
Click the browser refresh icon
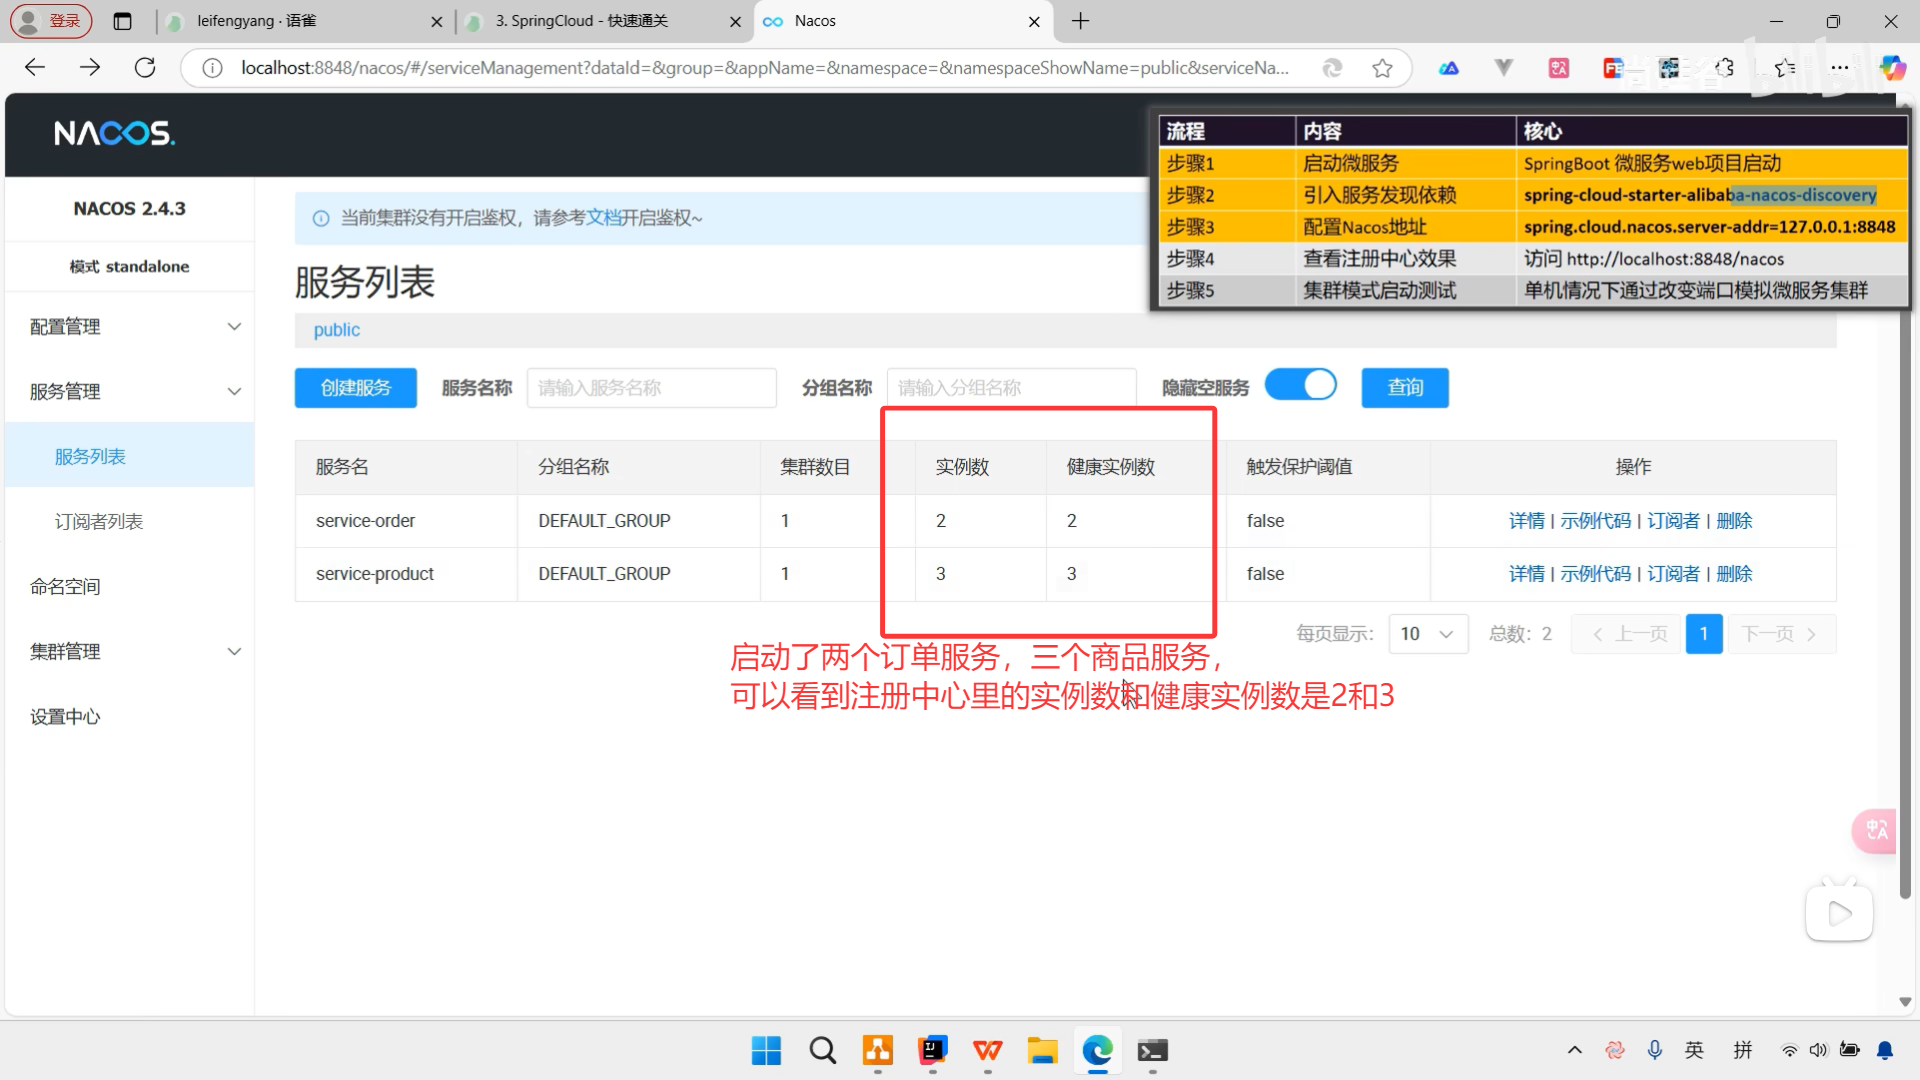[x=145, y=67]
